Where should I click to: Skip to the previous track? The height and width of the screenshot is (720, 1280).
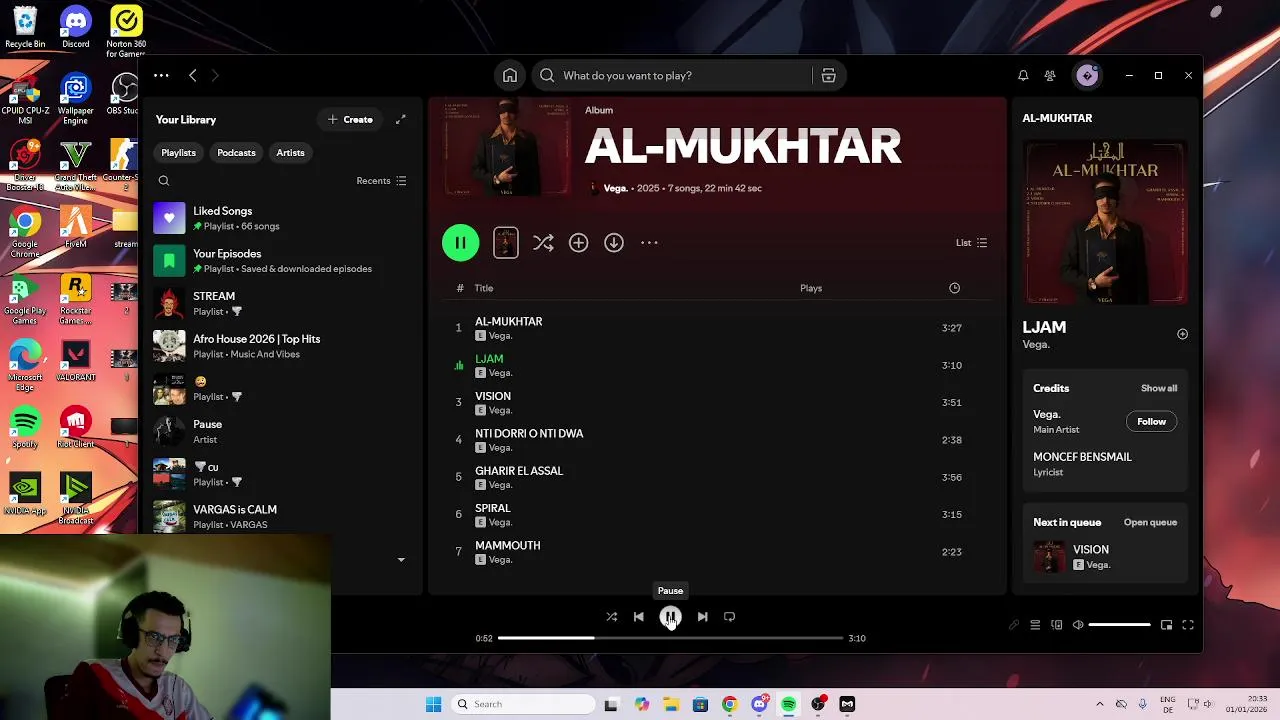(x=639, y=617)
